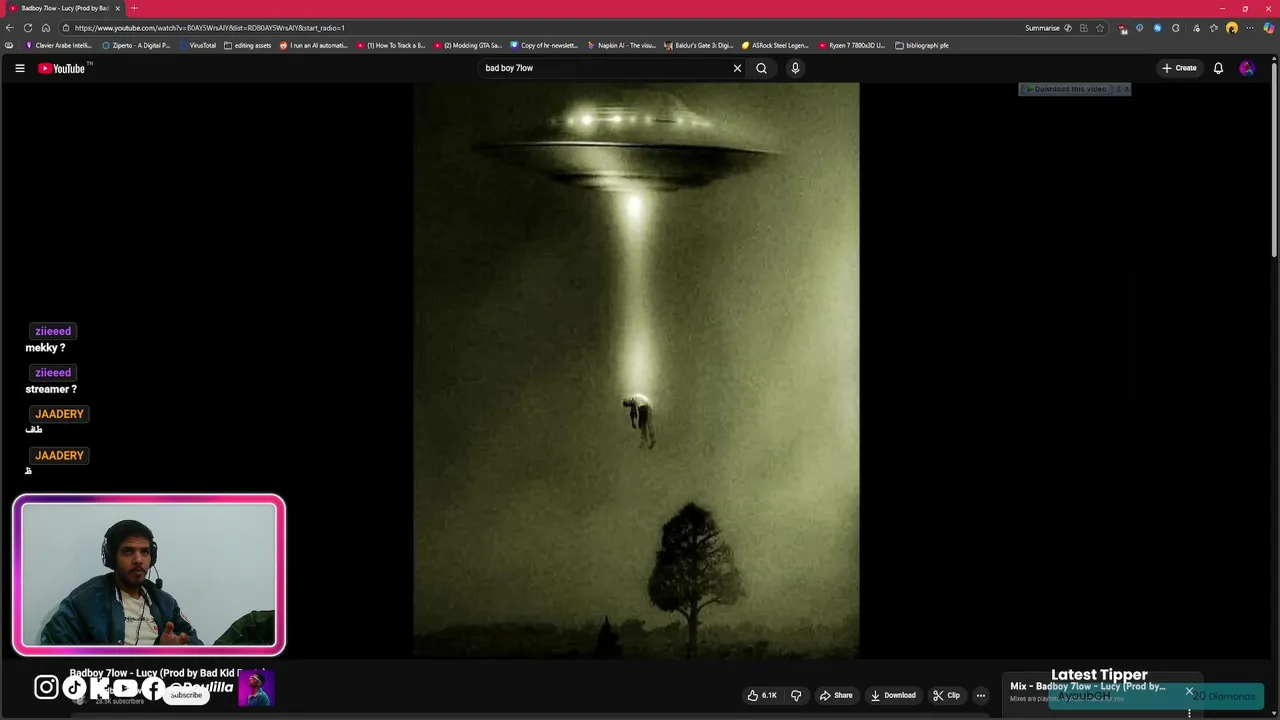
Task: Click the Facebook icon in the overlay
Action: 153,687
